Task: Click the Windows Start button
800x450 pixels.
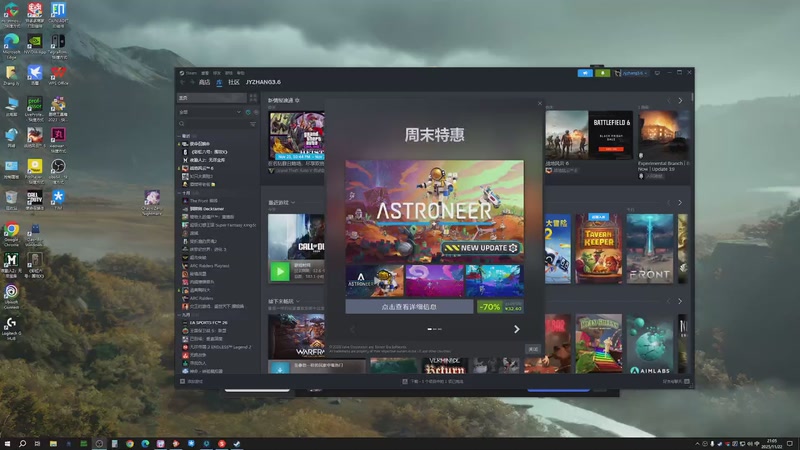Action: (x=7, y=444)
